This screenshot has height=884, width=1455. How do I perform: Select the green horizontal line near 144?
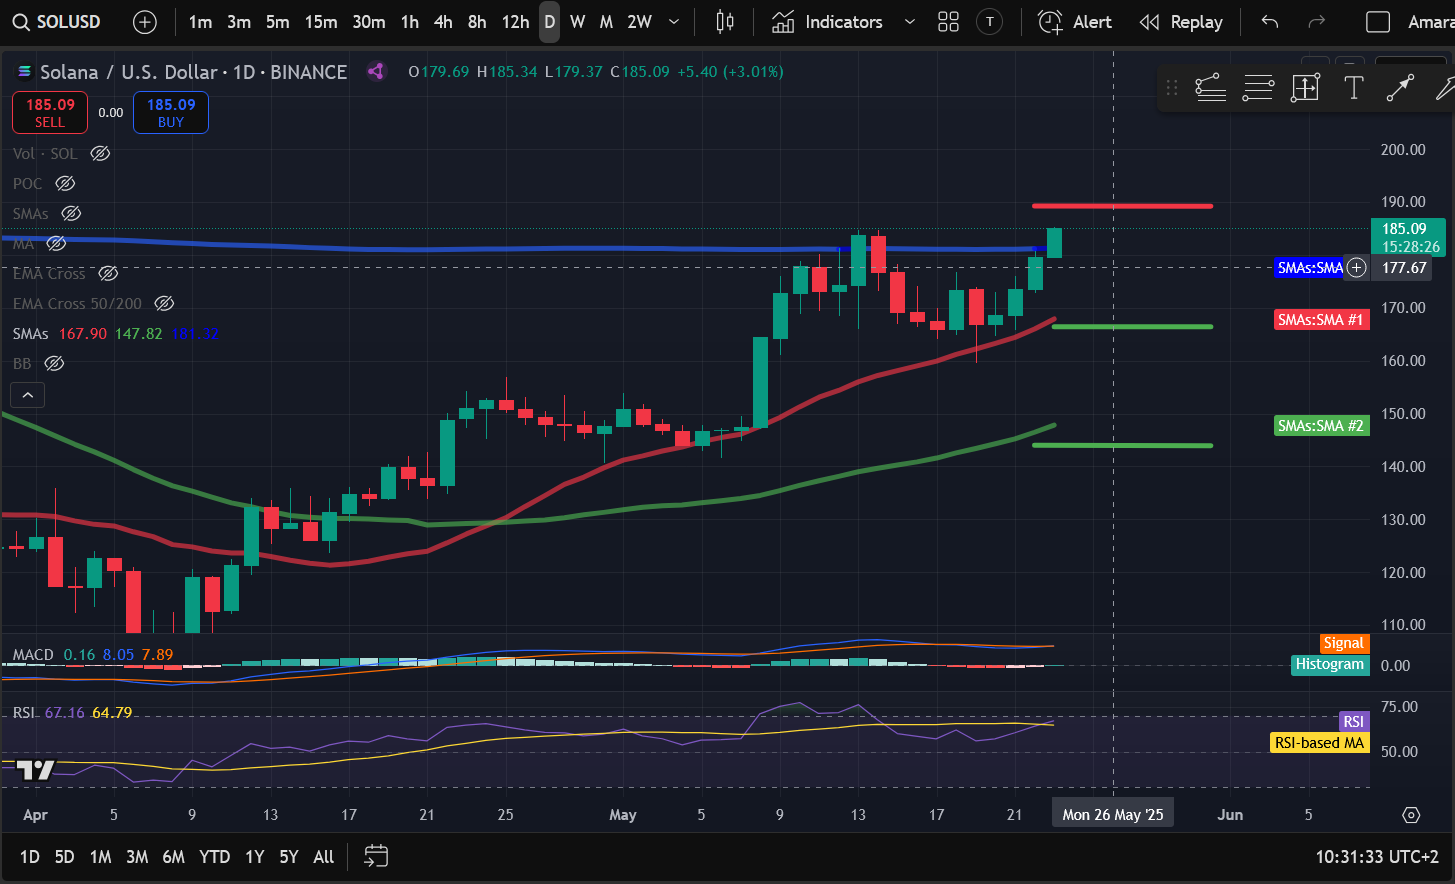pos(1122,445)
